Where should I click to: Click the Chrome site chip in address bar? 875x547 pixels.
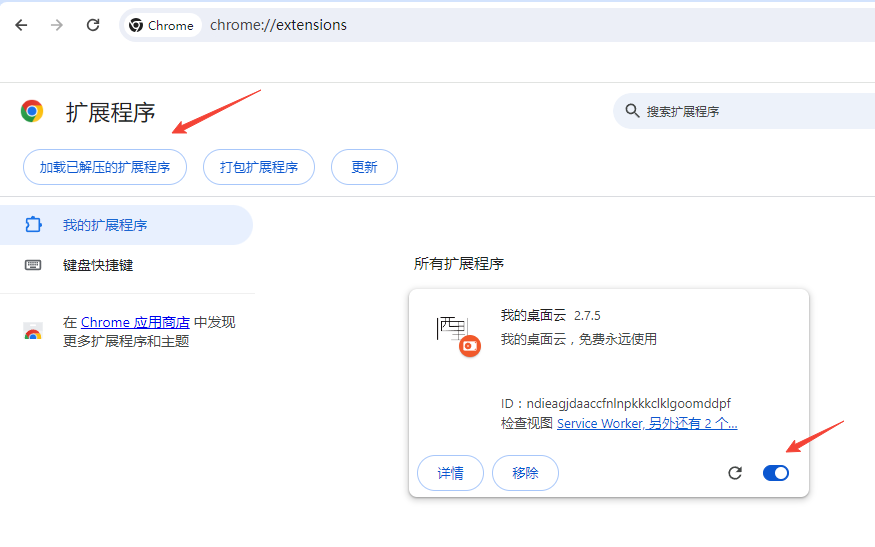click(x=162, y=25)
